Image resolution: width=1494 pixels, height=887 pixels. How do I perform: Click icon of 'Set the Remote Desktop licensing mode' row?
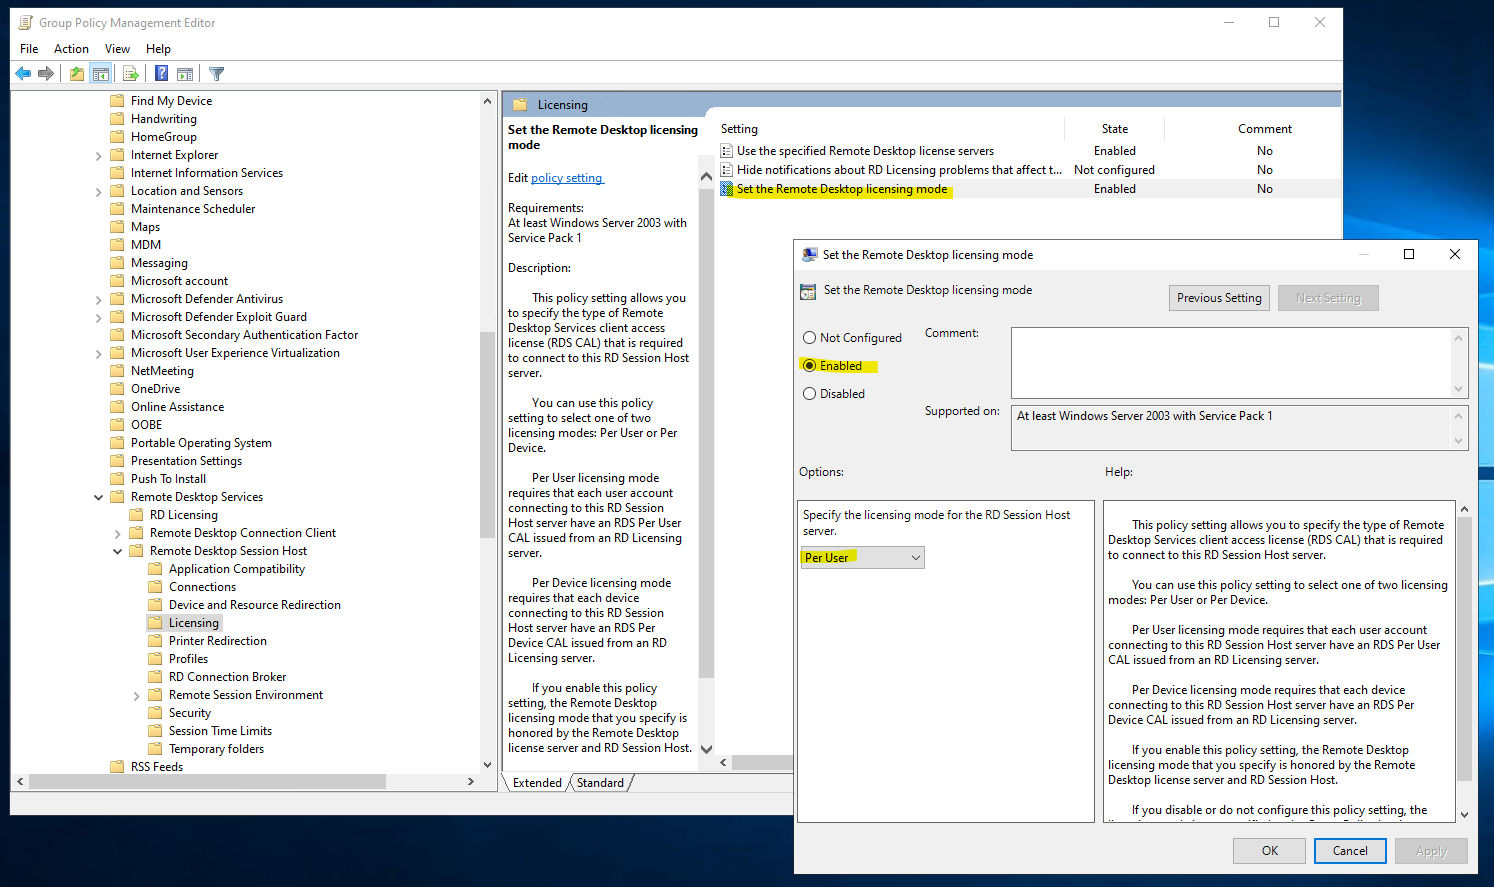[x=727, y=189]
